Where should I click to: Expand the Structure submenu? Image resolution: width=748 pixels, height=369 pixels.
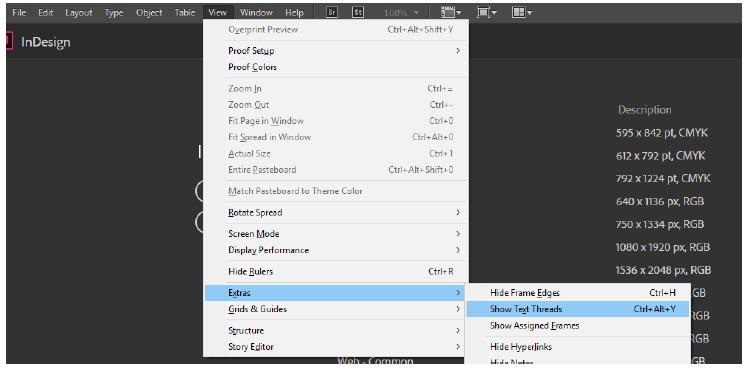[336, 330]
